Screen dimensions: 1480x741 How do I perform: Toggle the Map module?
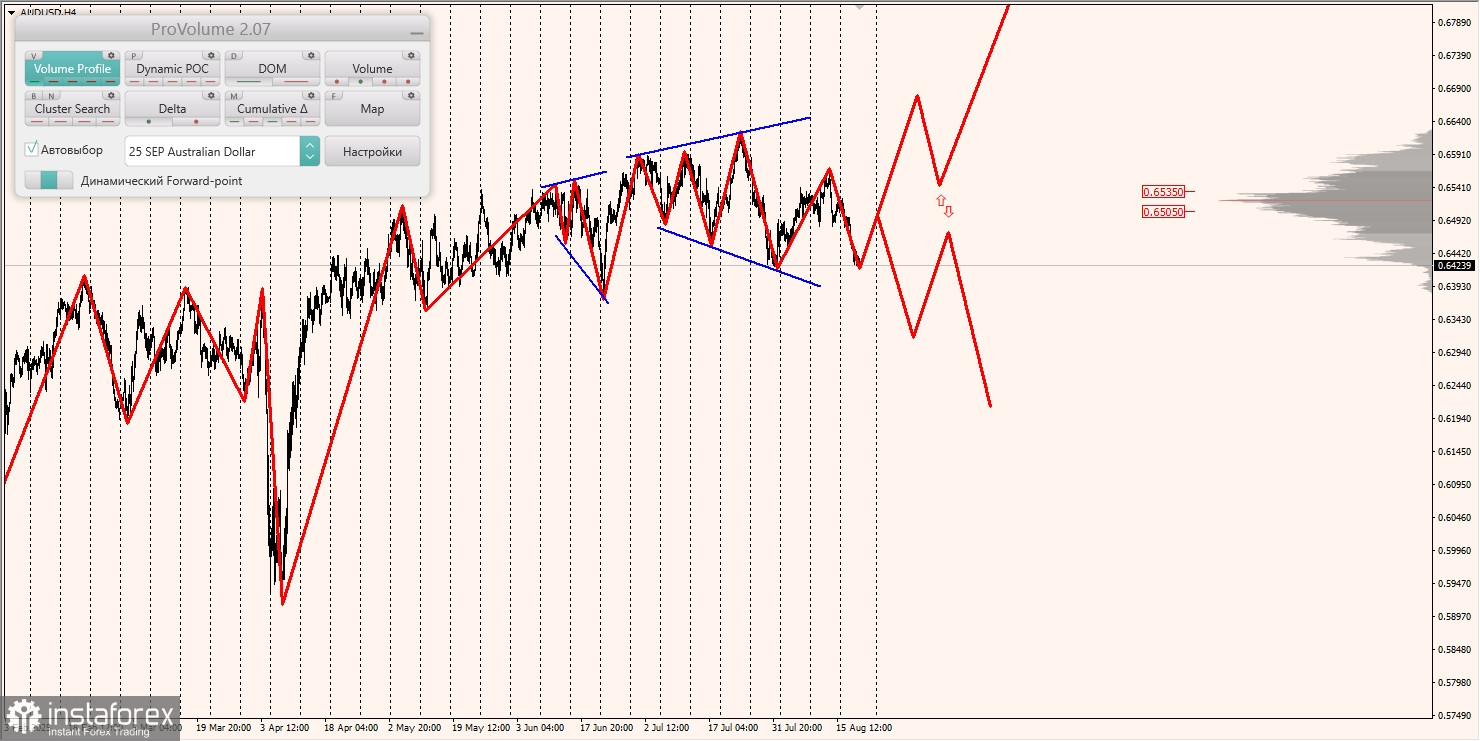(x=372, y=109)
